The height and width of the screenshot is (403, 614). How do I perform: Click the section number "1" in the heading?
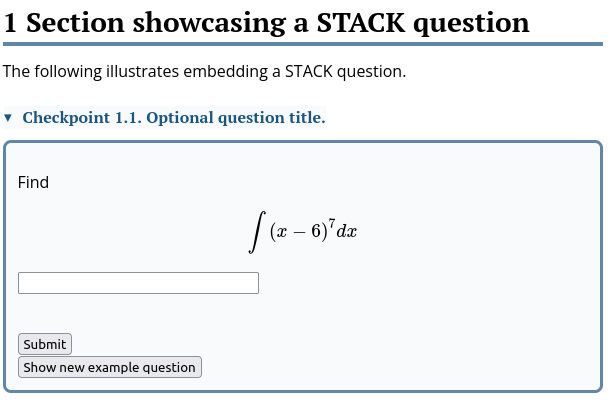(10, 22)
